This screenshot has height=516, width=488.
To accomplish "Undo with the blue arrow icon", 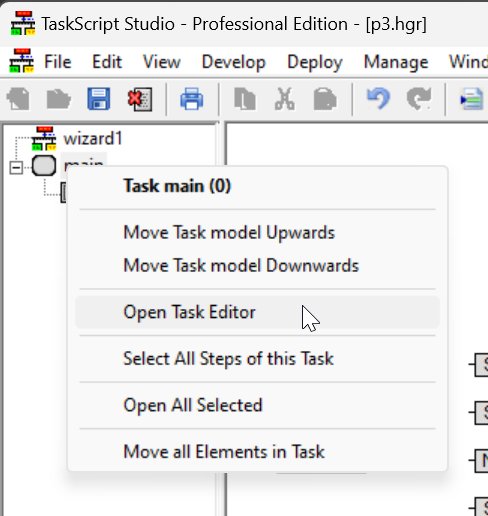I will (378, 99).
